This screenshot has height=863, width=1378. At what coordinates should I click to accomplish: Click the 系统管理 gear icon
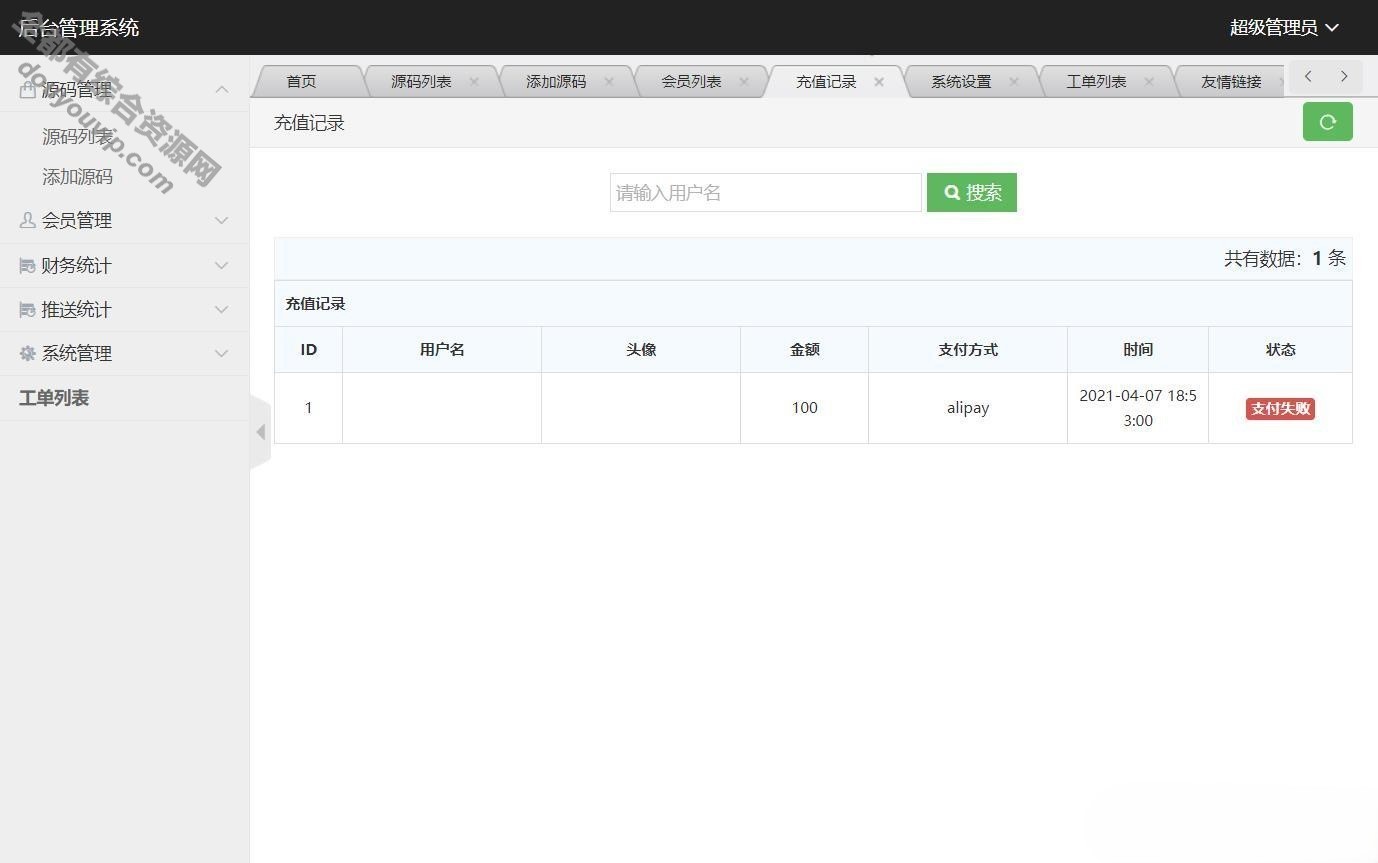coord(27,353)
